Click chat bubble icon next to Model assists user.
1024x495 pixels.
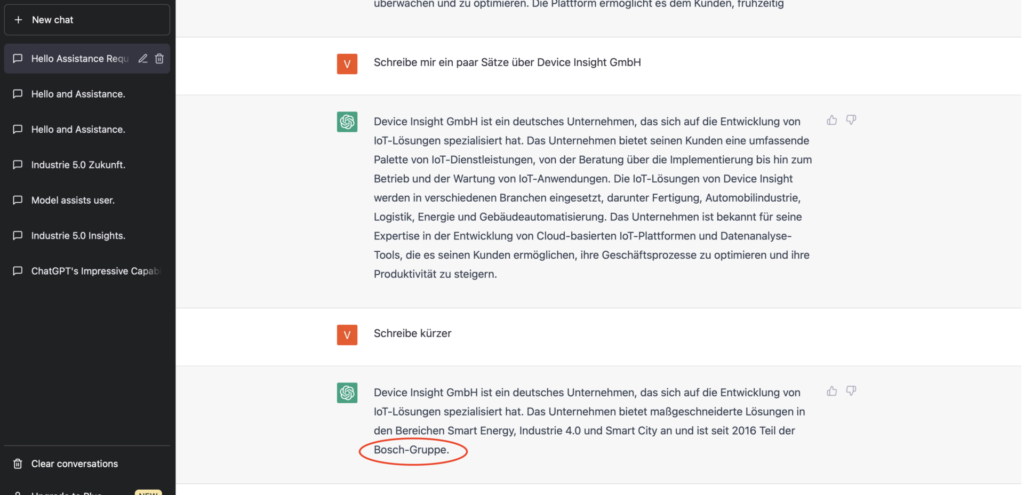18,200
